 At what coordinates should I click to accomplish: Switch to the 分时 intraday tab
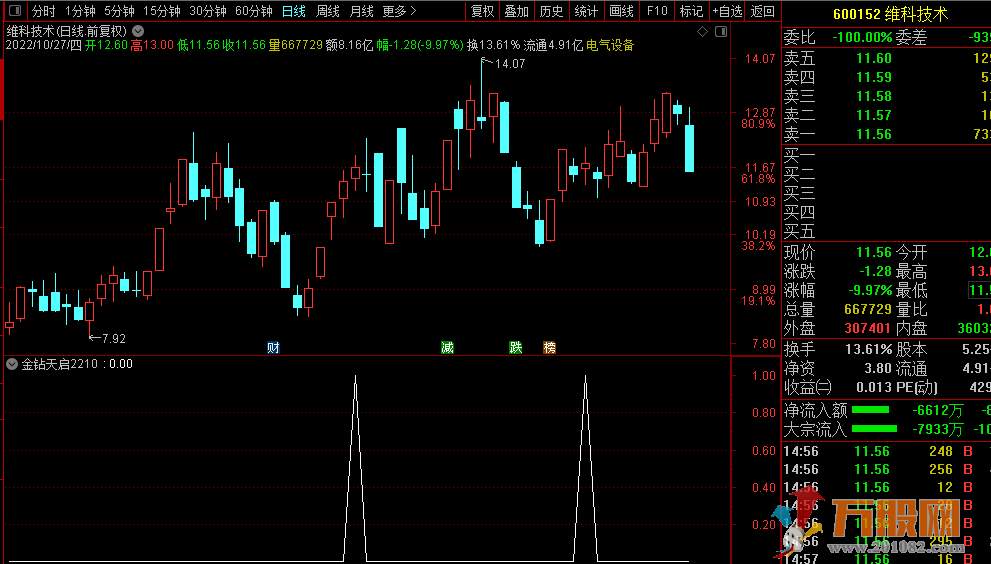pyautogui.click(x=43, y=12)
